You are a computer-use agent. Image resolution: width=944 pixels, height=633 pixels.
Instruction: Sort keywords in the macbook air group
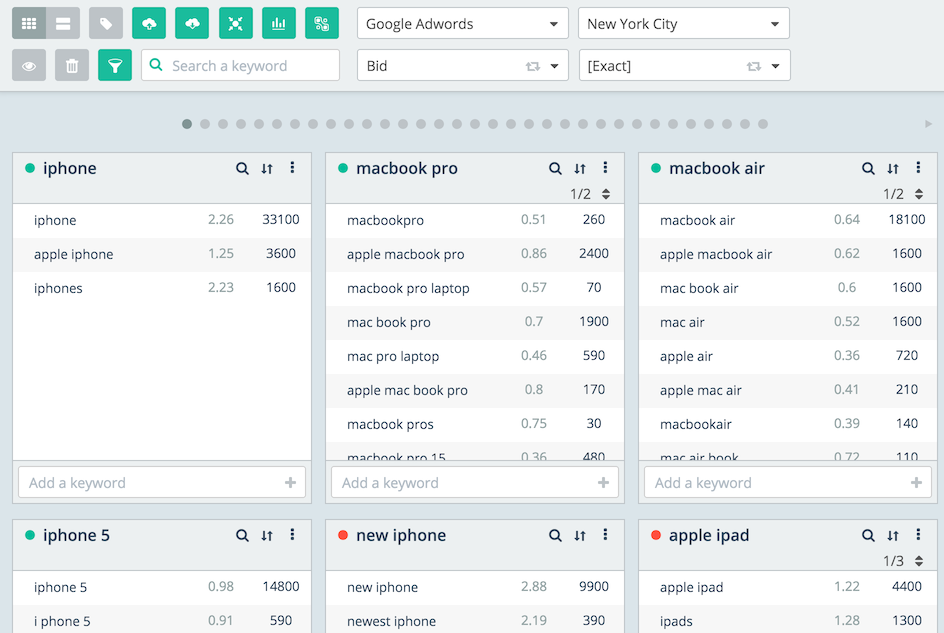[x=893, y=169]
